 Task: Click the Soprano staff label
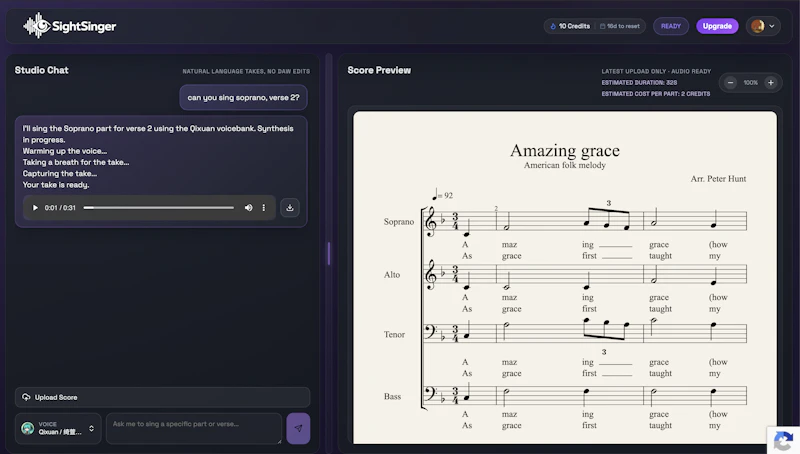398,221
